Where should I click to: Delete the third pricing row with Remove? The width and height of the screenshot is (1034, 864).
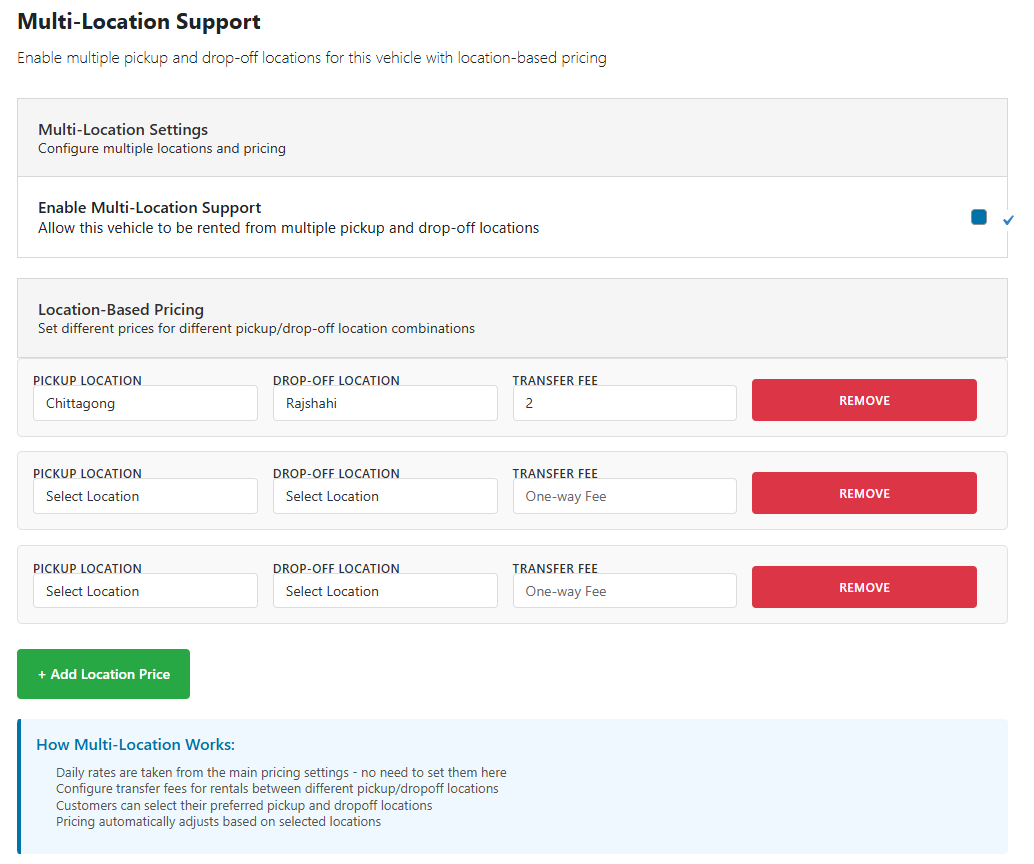[x=864, y=587]
